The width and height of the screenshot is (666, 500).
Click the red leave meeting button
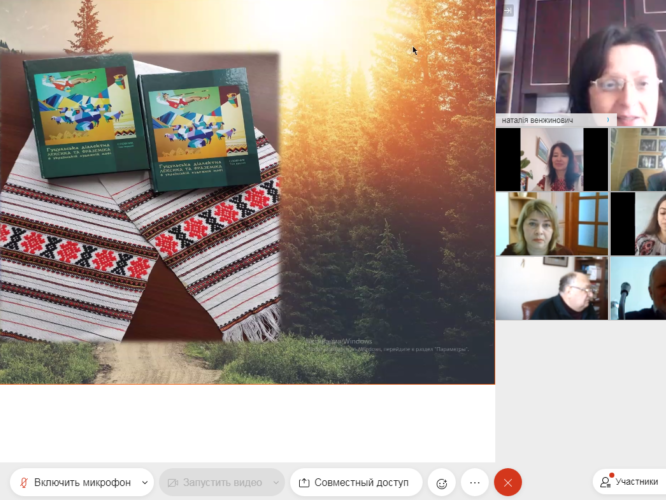508,482
